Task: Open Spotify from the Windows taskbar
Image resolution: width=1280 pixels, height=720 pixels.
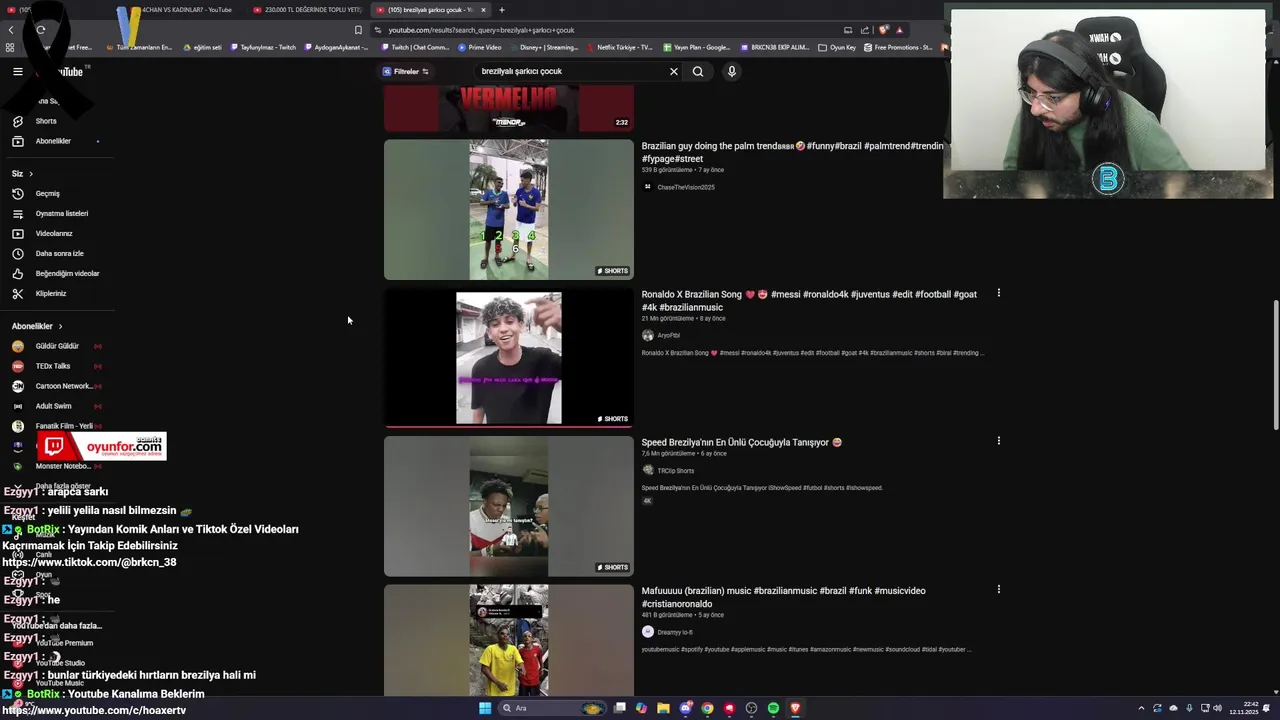Action: pyautogui.click(x=773, y=708)
